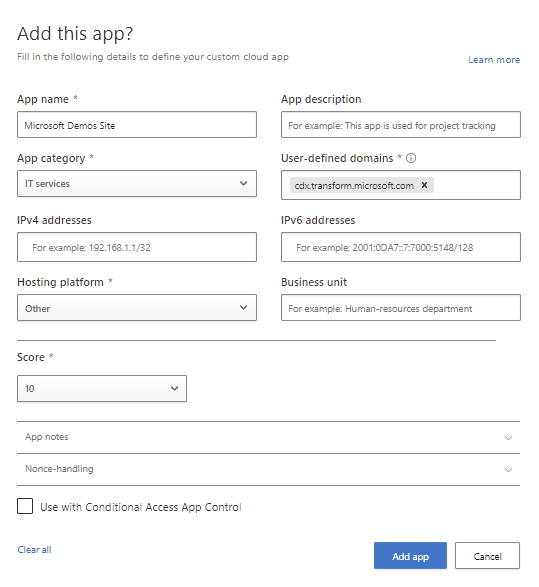Screen dimensions: 539x587
Task: Focus the App name input field
Action: (137, 124)
